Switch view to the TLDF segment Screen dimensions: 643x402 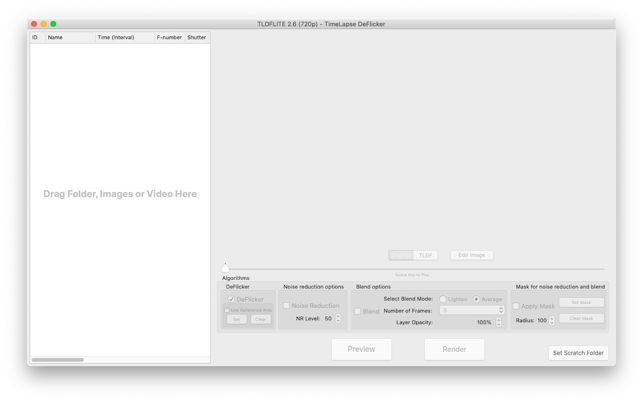(426, 256)
